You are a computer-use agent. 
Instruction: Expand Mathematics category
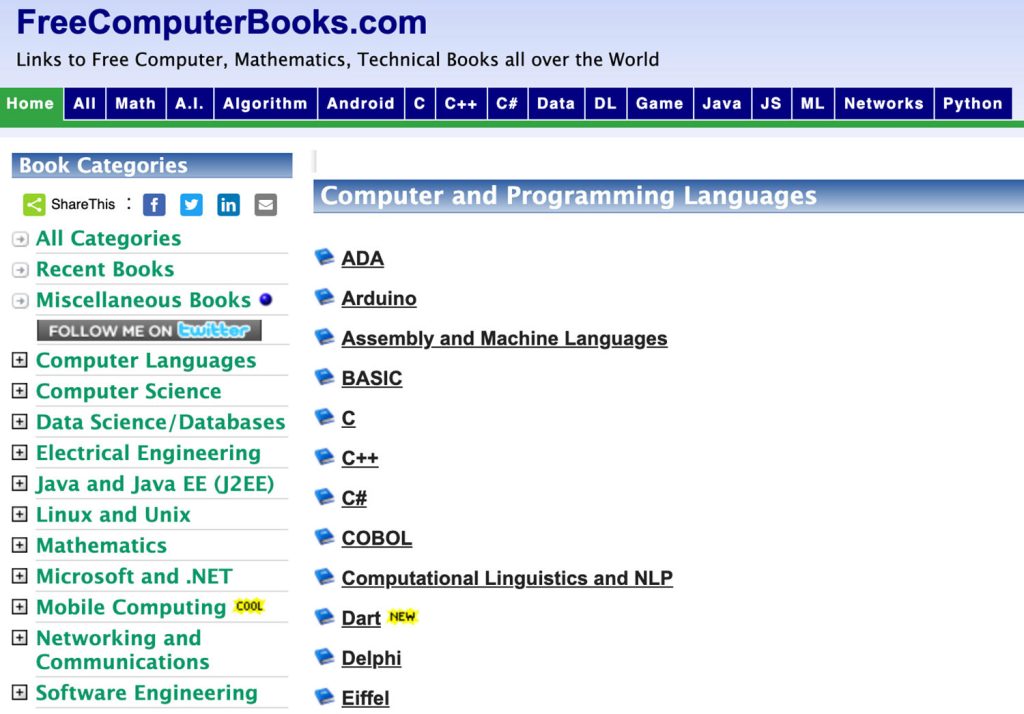20,545
